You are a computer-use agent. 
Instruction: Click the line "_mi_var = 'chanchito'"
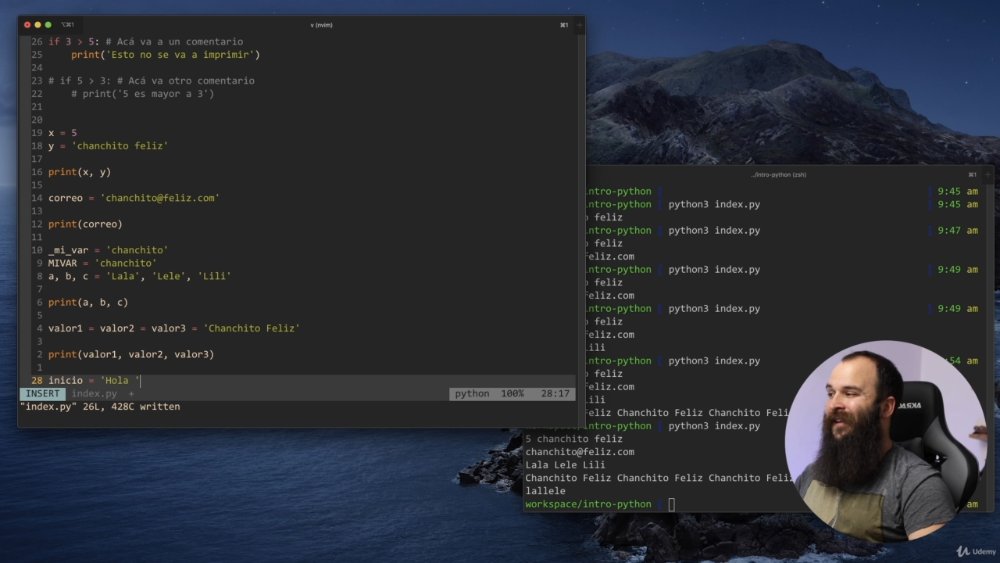108,250
